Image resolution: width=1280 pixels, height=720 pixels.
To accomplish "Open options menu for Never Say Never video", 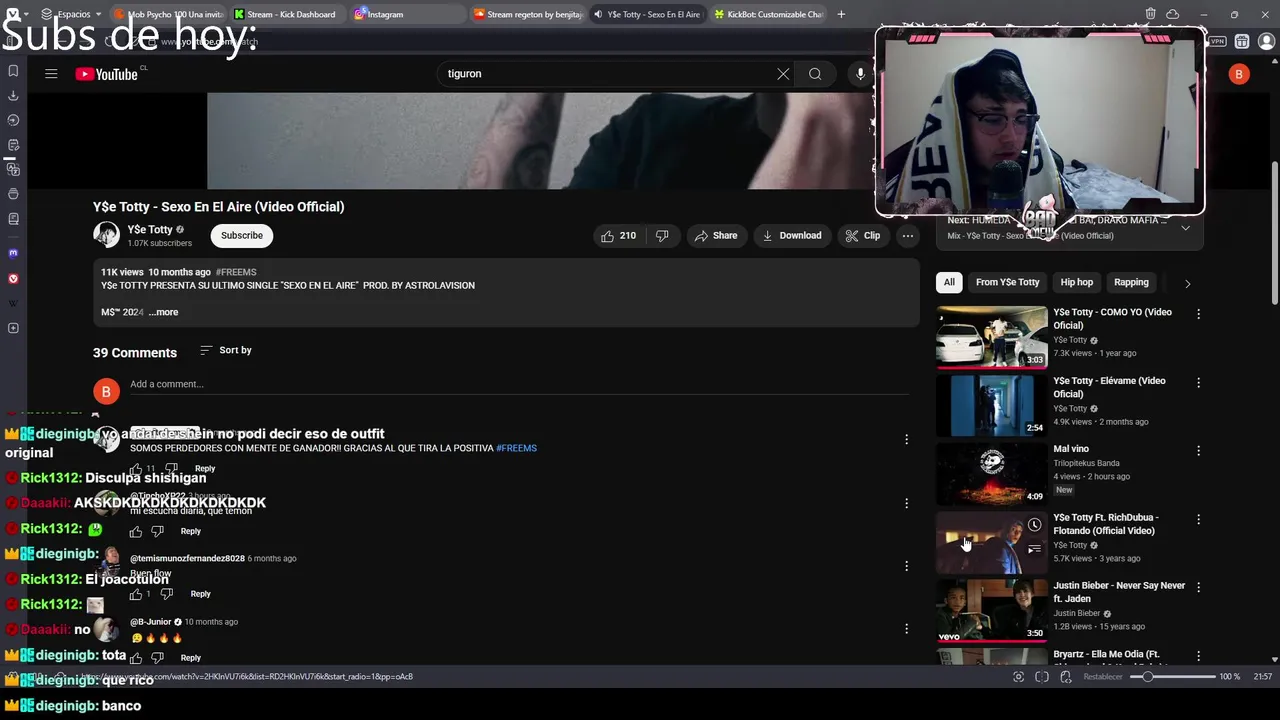I will pyautogui.click(x=1198, y=588).
